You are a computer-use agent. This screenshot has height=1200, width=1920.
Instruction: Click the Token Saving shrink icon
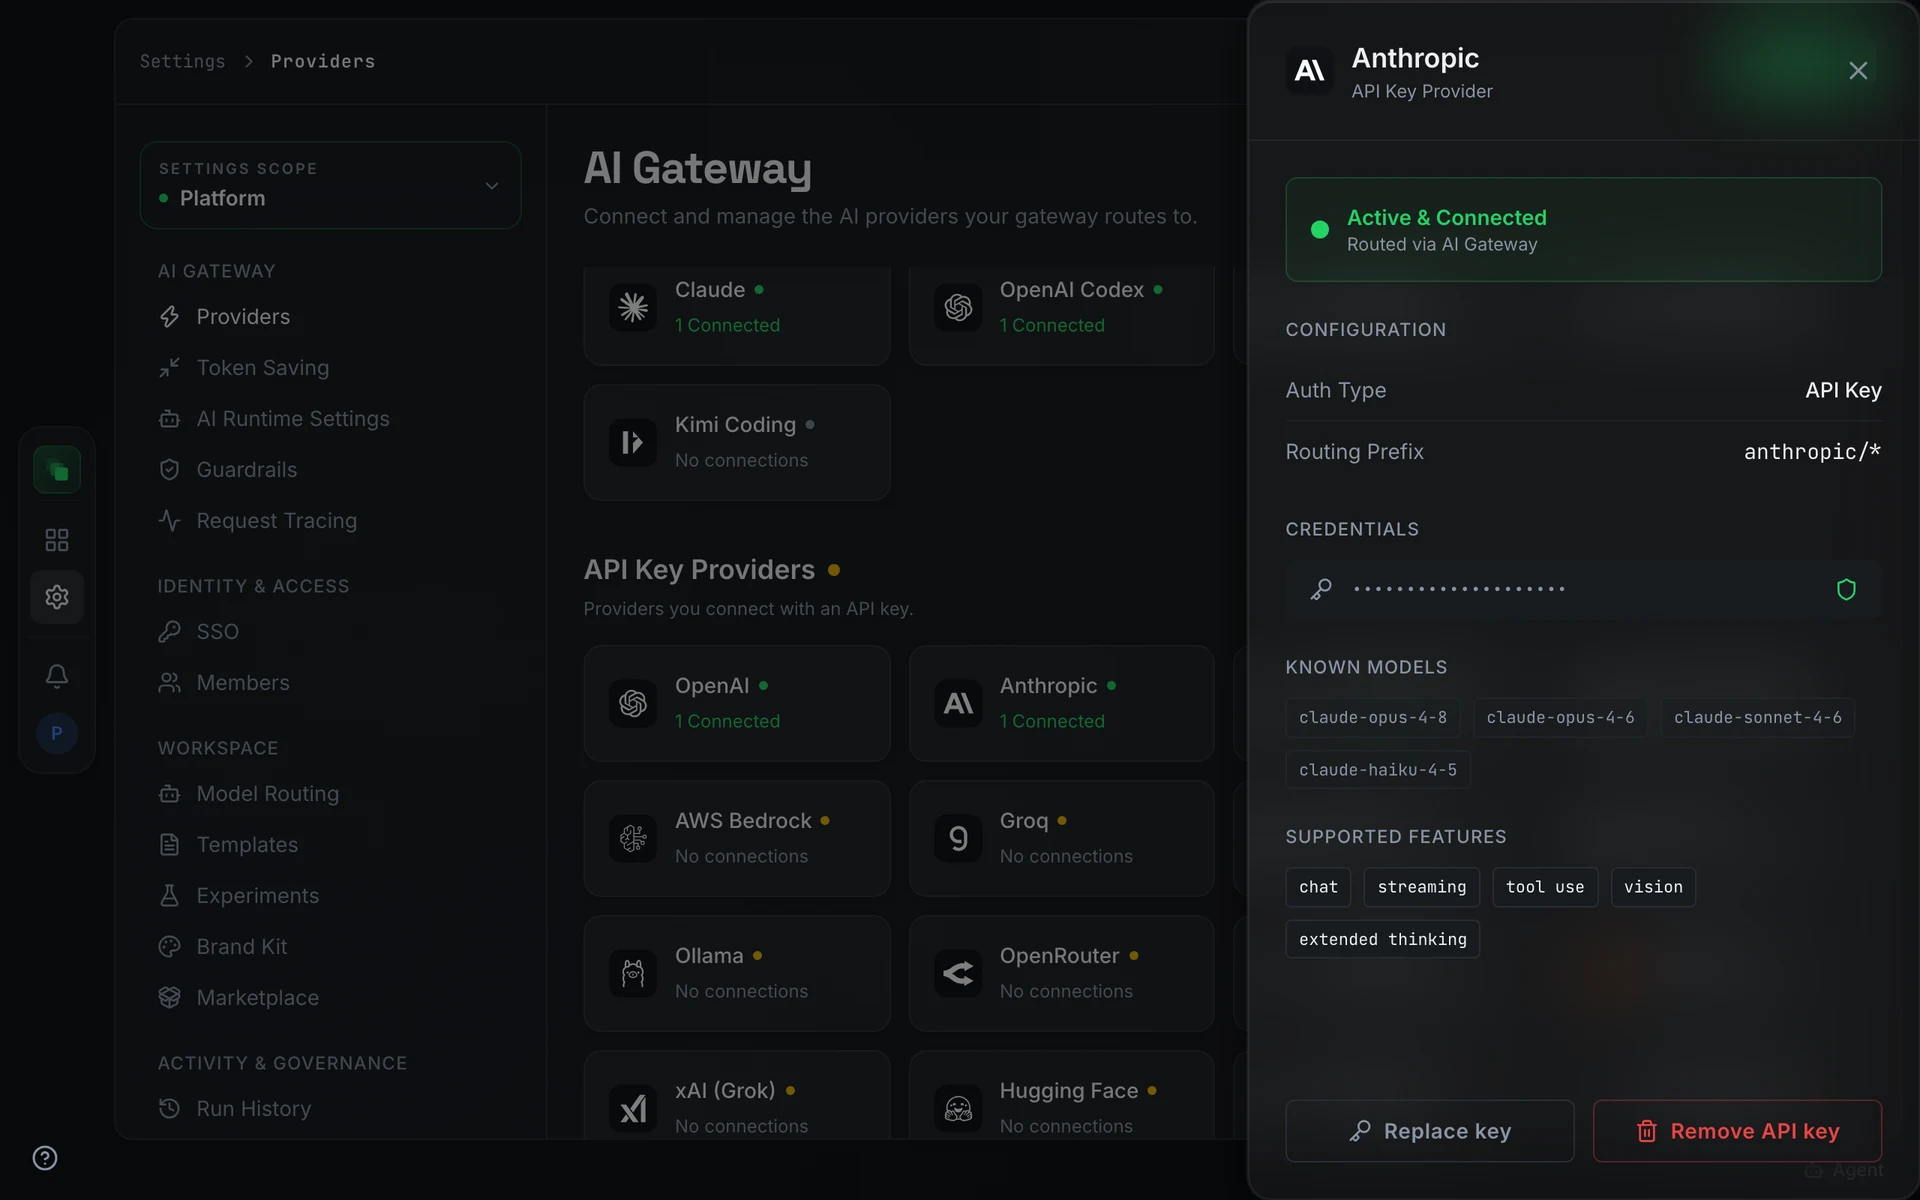pos(169,368)
